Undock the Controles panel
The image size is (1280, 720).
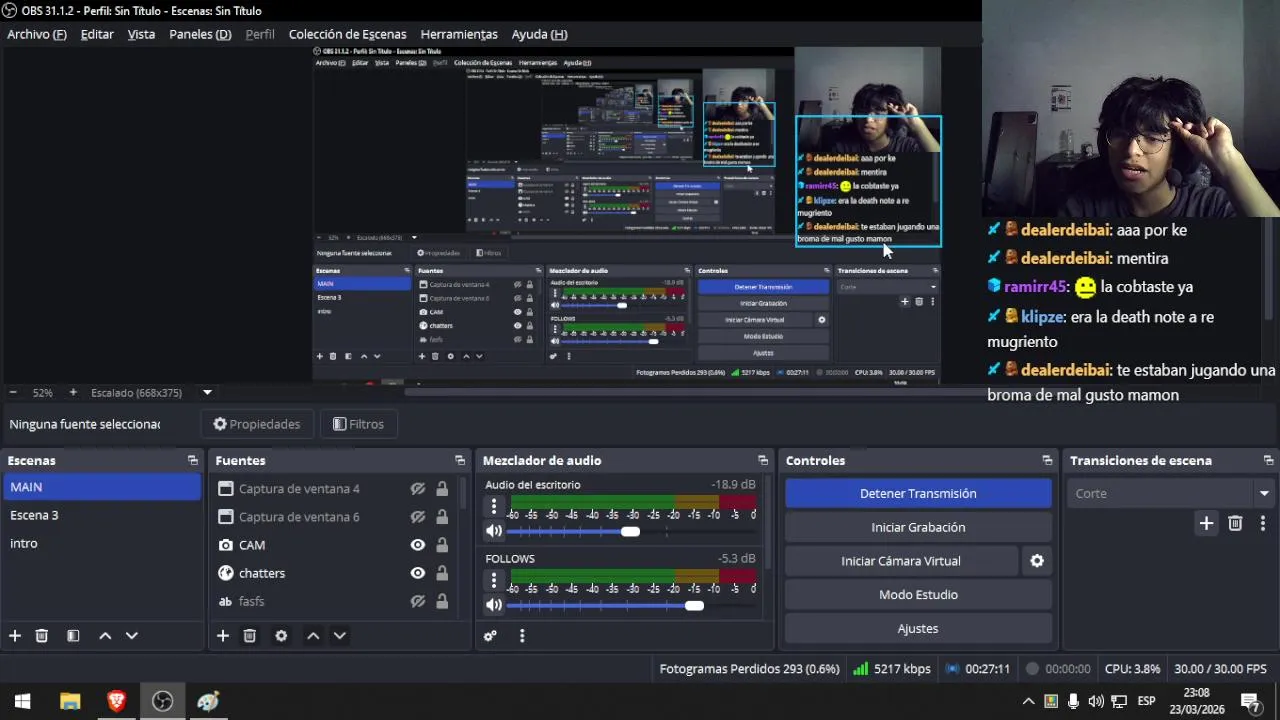point(1047,461)
